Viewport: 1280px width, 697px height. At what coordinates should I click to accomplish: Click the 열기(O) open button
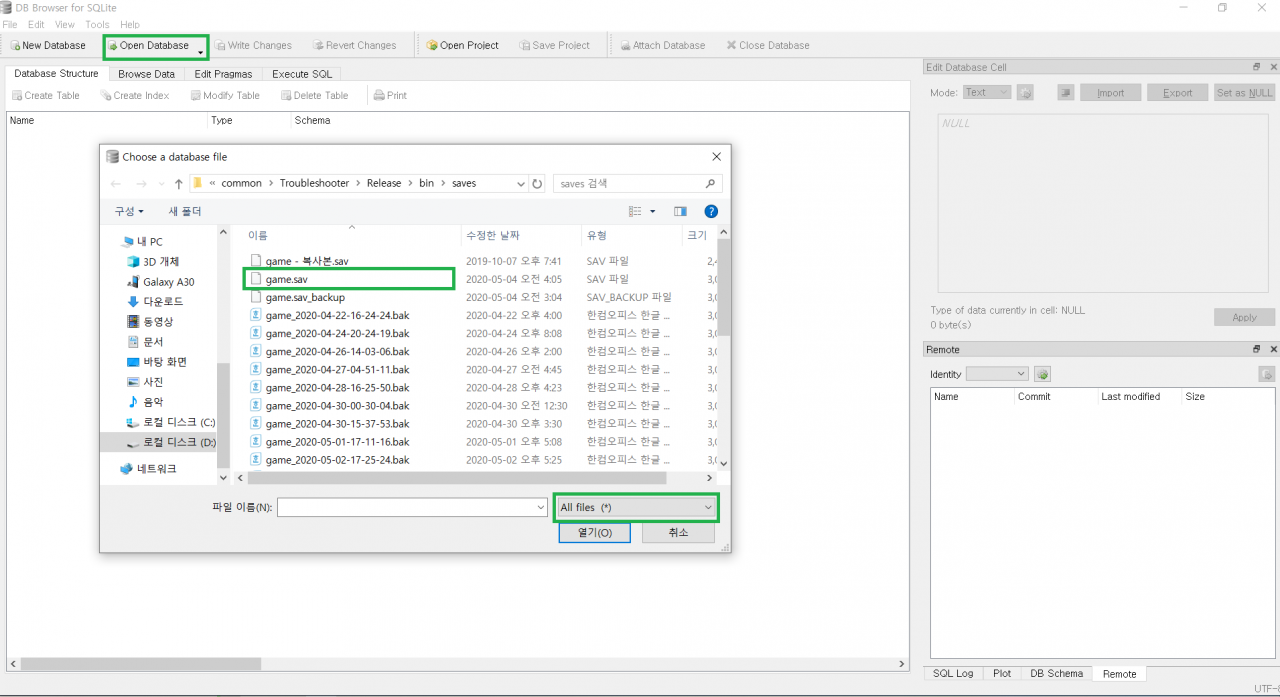tap(594, 533)
